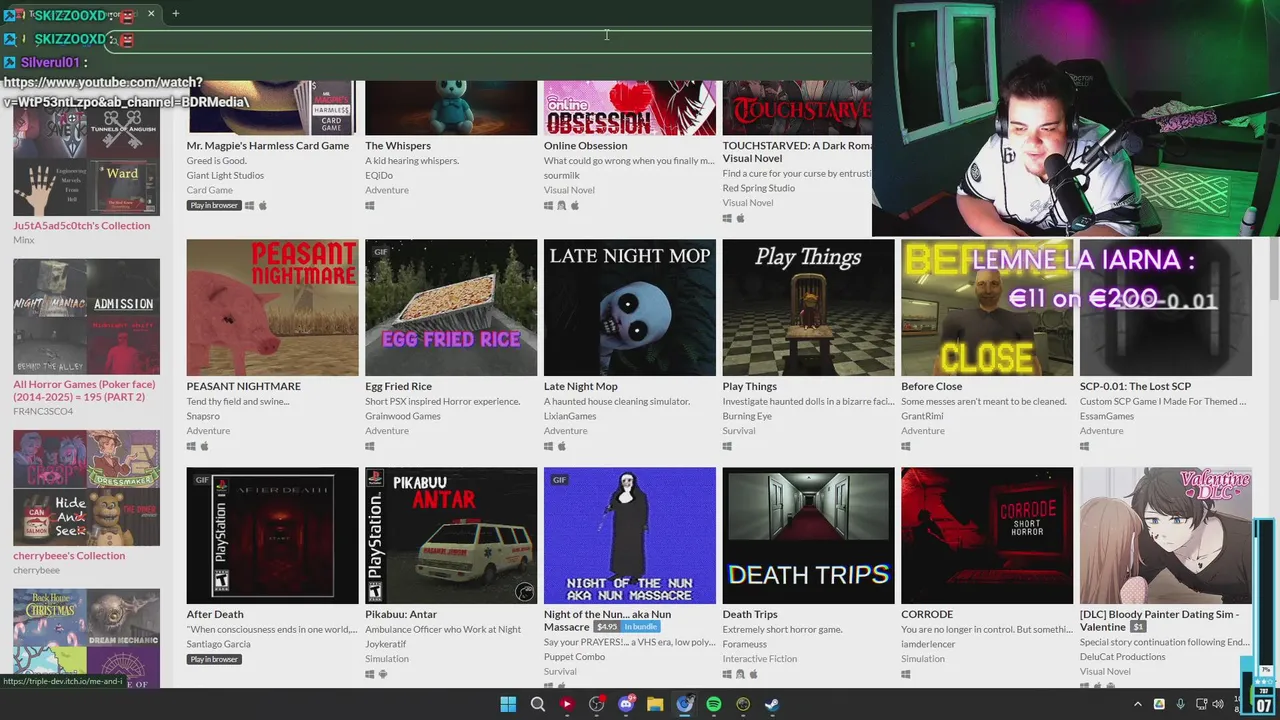Open Egg Fried Rice title link

click(398, 386)
